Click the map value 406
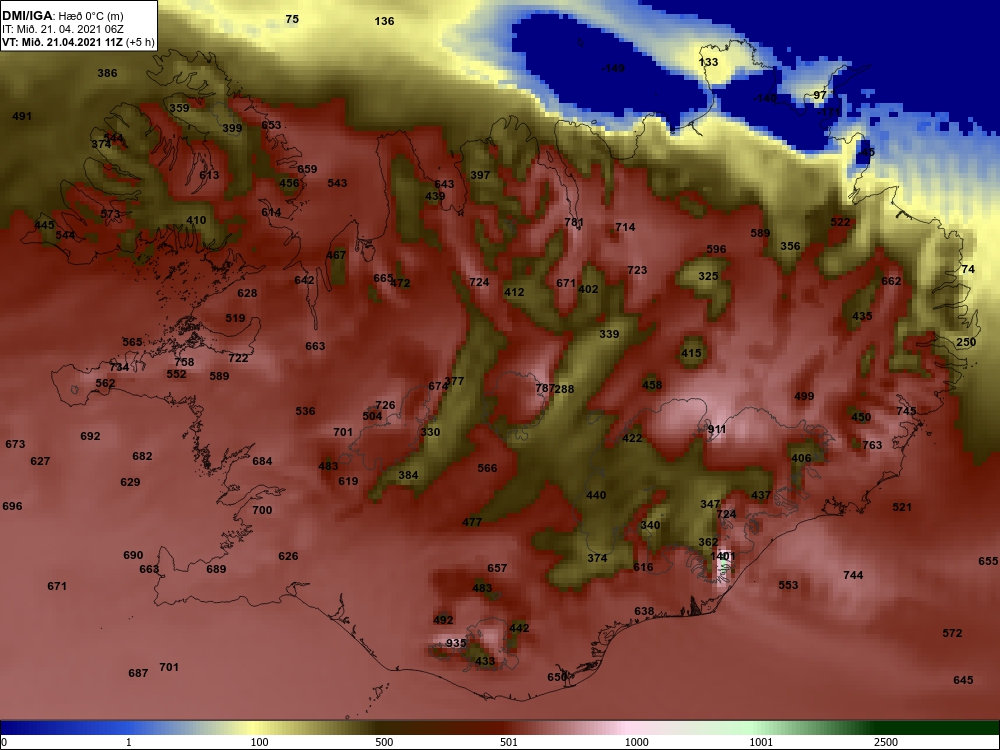 point(801,458)
